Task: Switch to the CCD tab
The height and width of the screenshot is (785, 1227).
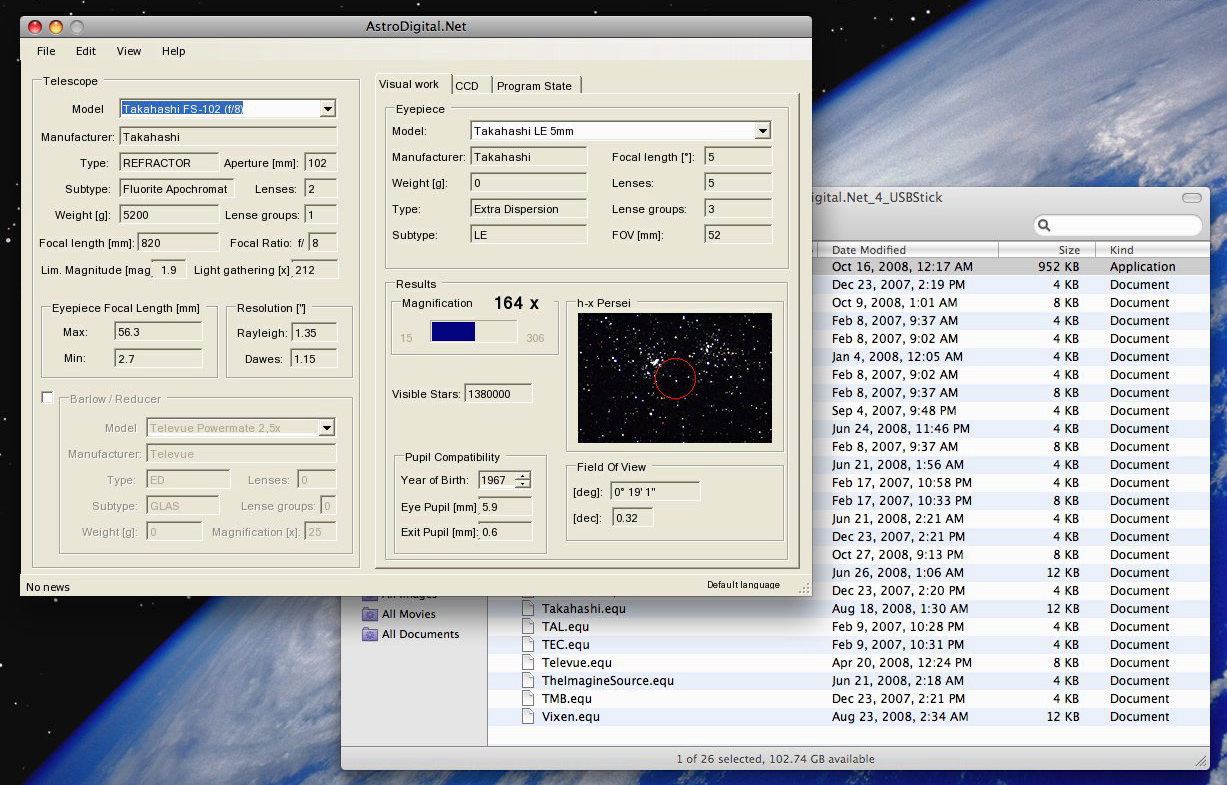Action: 468,86
